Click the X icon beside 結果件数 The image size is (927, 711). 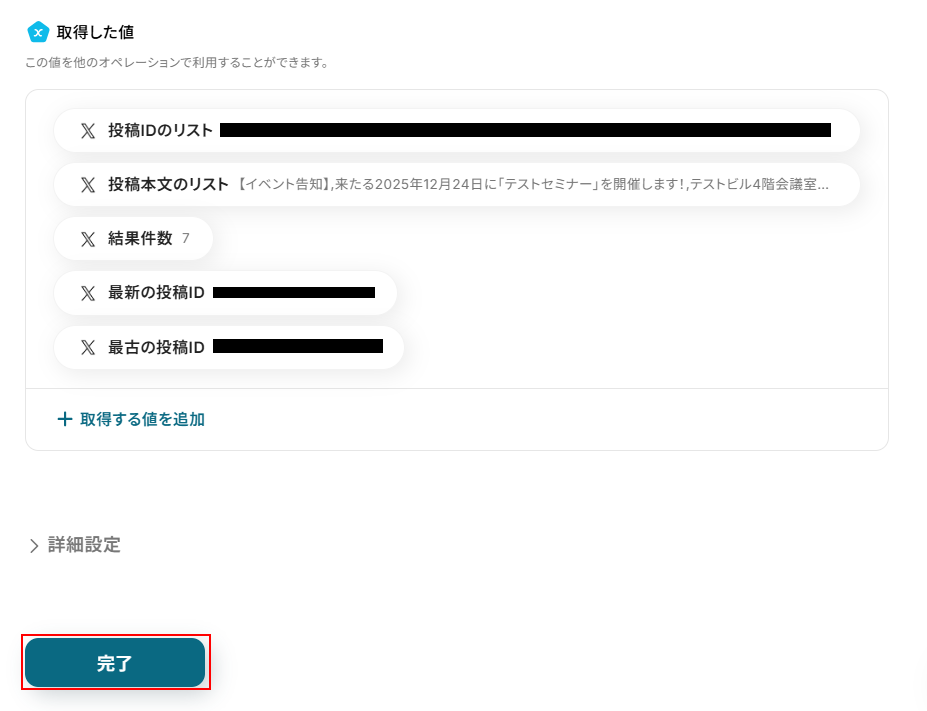pos(87,239)
